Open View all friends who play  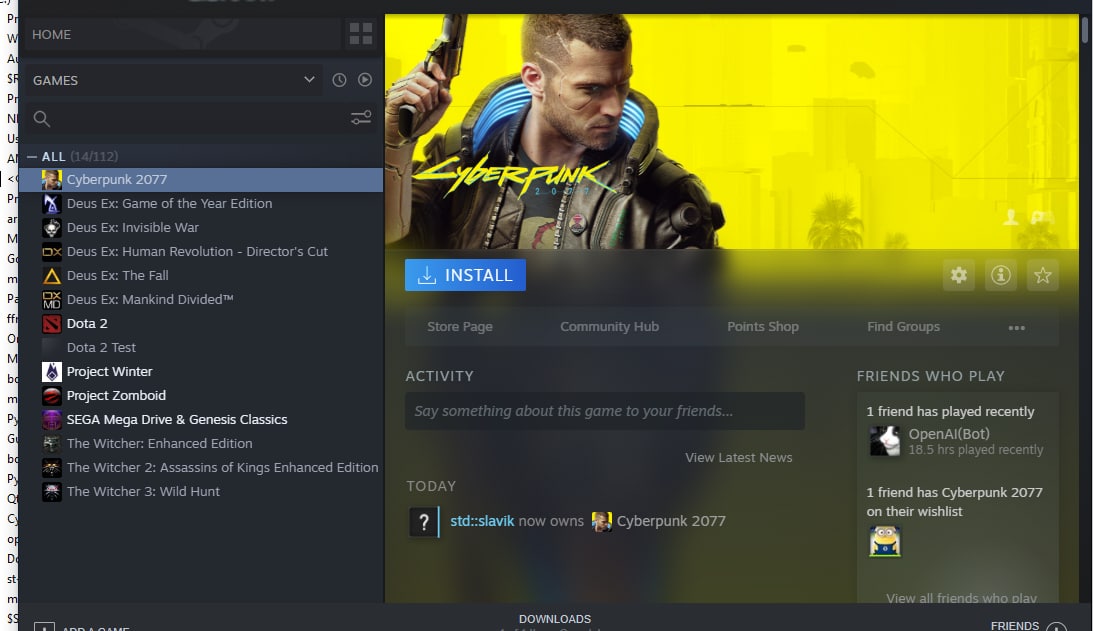click(961, 598)
